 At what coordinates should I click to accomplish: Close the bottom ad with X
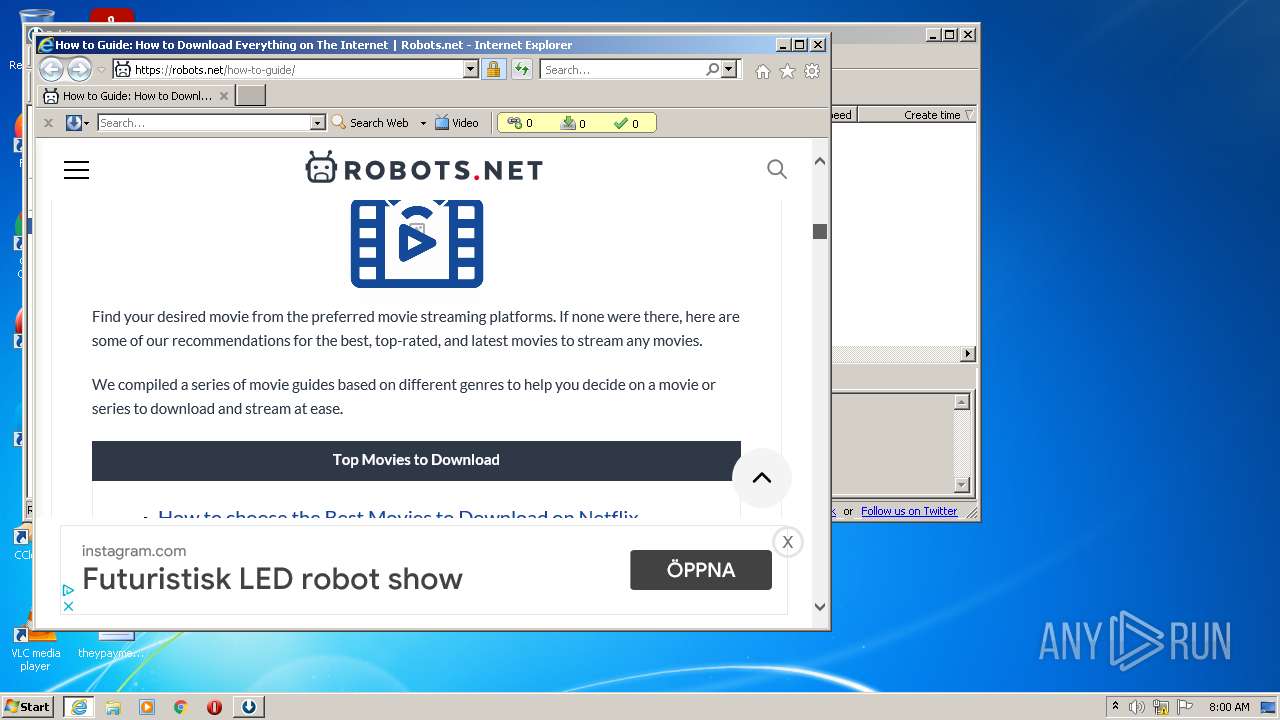click(788, 542)
